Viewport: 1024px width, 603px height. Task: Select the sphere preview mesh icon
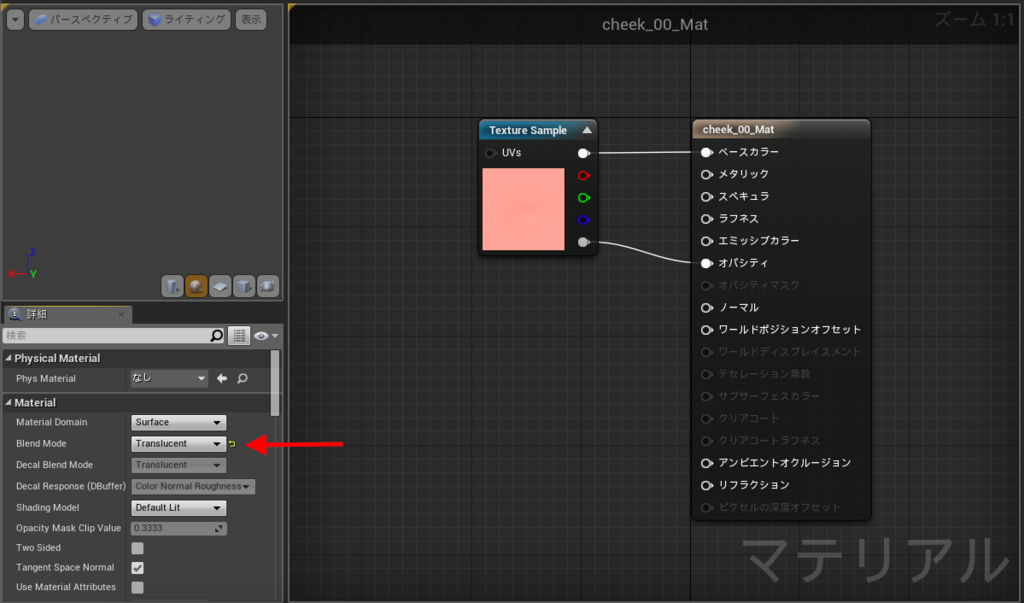pyautogui.click(x=196, y=286)
